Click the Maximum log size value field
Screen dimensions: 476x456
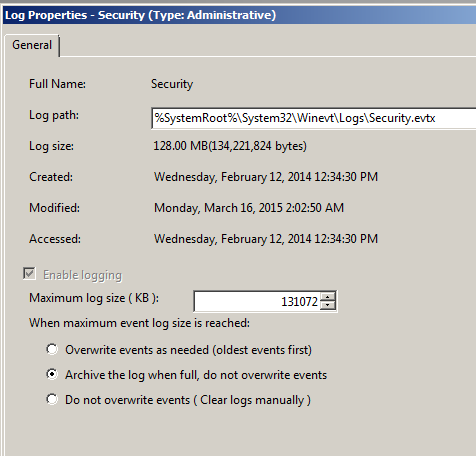(x=257, y=301)
